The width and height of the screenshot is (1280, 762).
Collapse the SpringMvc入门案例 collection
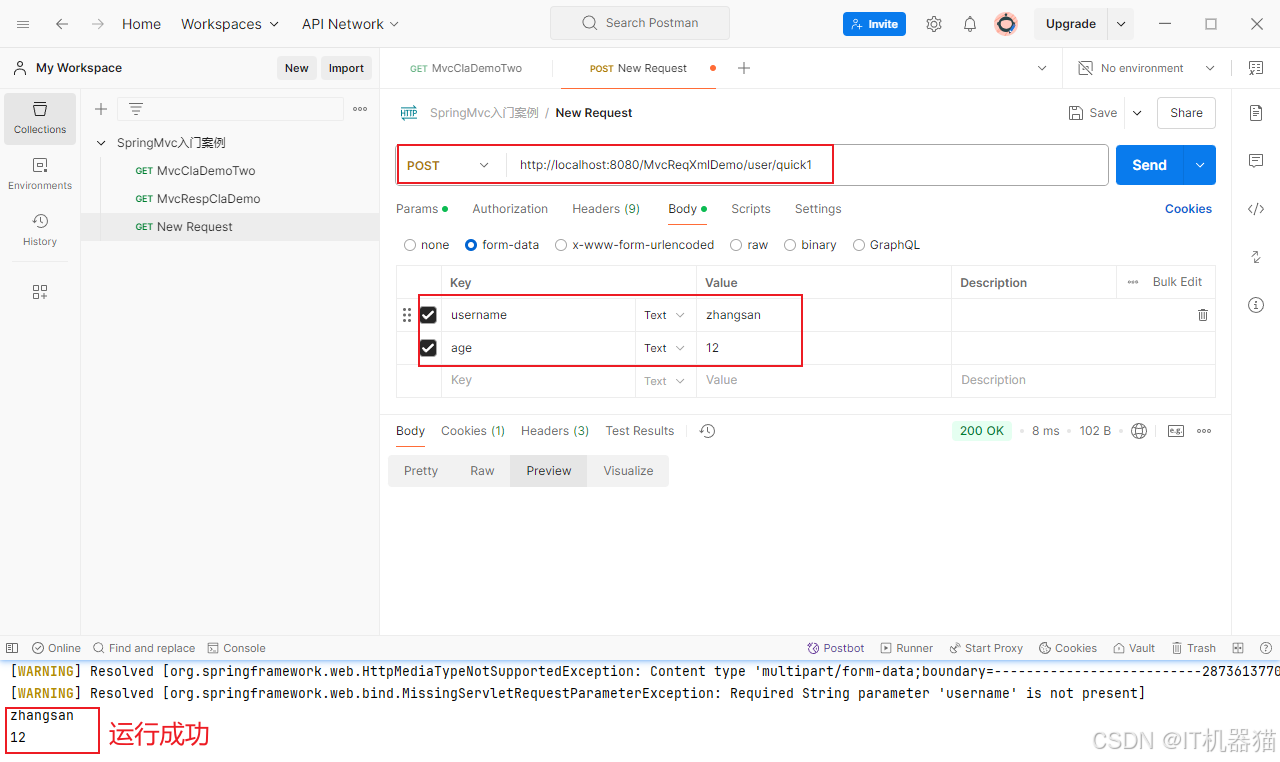coord(101,143)
